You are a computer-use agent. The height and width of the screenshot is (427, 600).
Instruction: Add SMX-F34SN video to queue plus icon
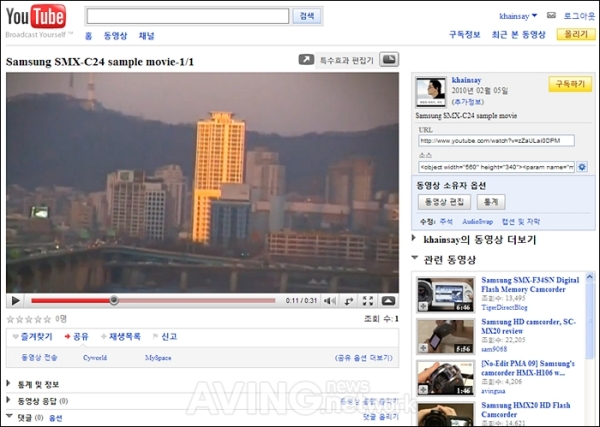[x=423, y=306]
